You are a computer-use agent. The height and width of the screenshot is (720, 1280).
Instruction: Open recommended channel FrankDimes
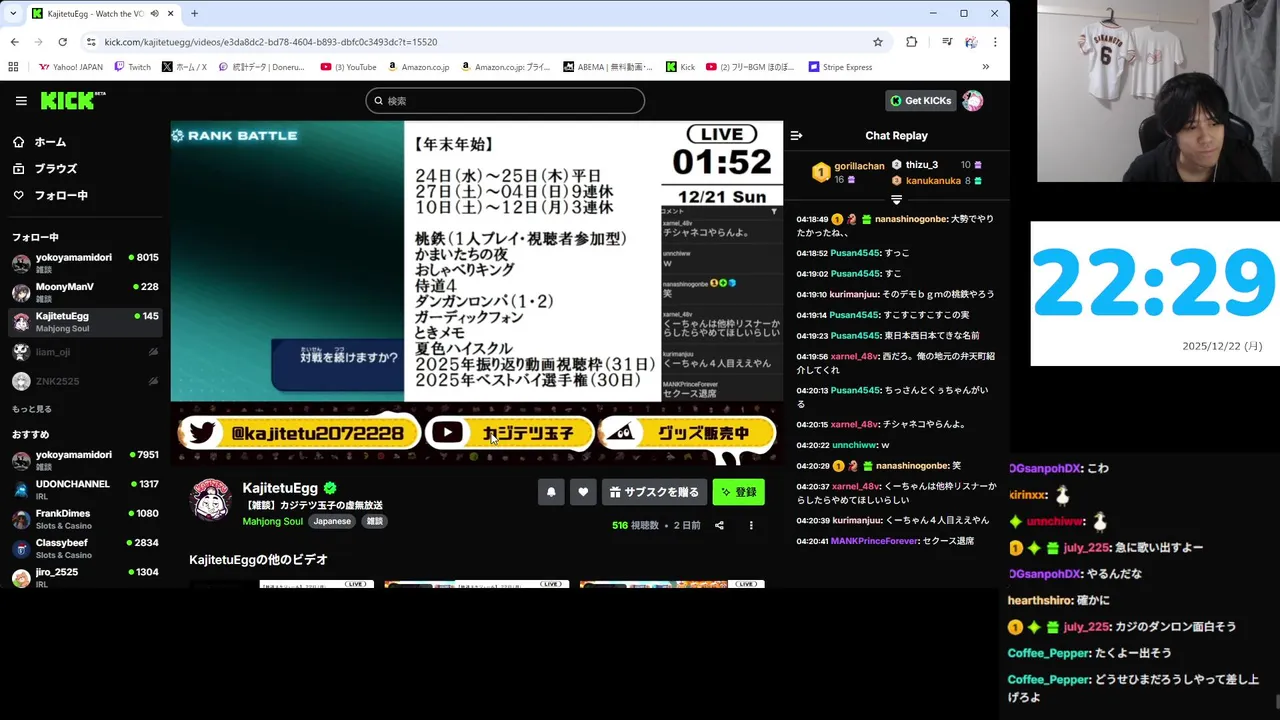point(85,519)
